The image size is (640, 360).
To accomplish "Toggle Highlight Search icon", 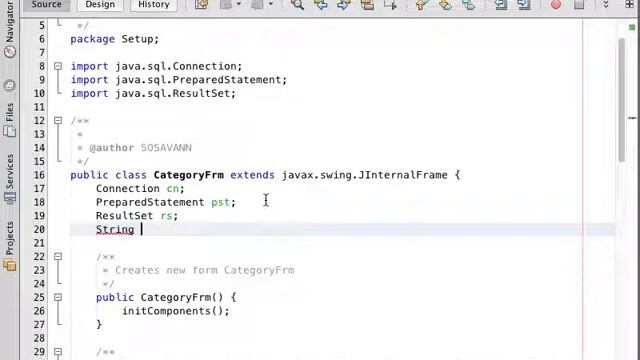I will [367, 5].
